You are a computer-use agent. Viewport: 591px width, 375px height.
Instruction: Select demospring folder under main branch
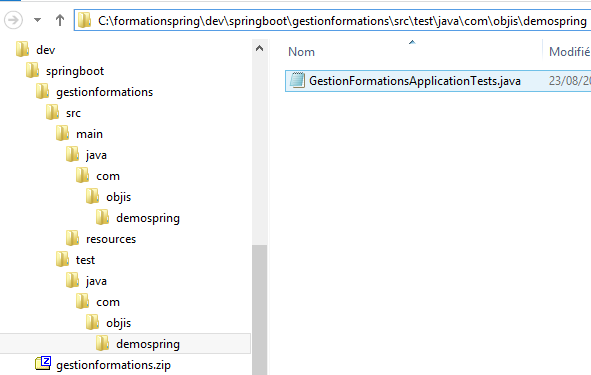[148, 218]
